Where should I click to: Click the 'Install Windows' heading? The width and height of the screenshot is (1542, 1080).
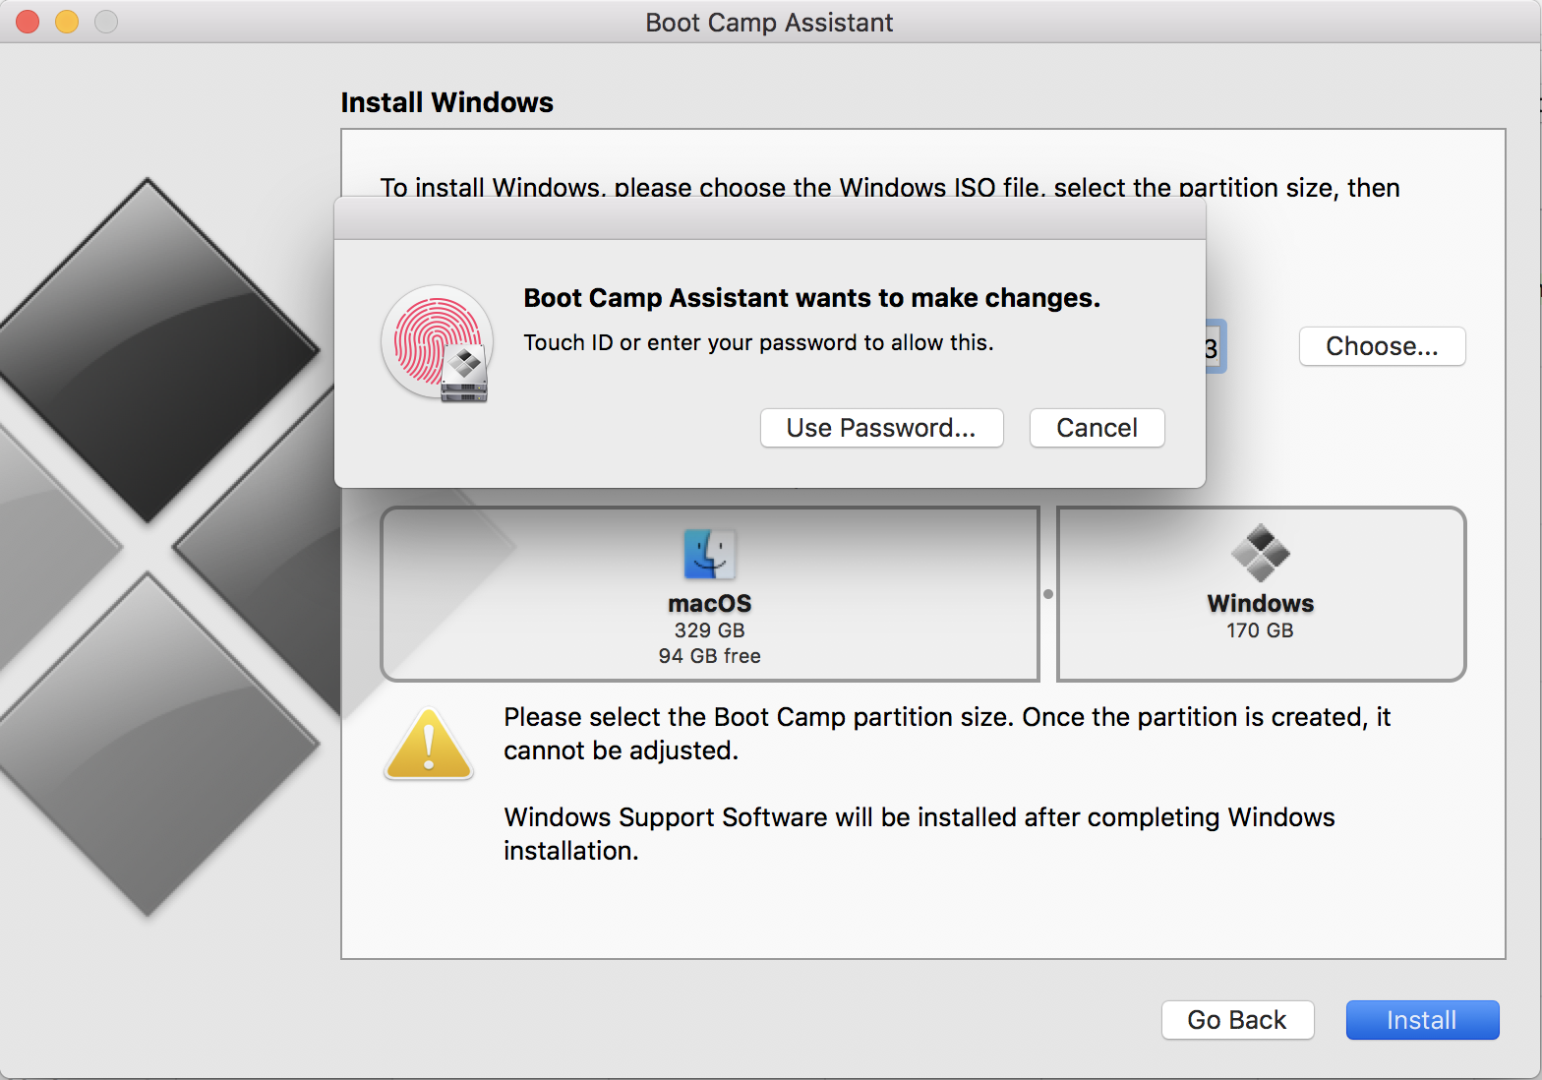click(x=447, y=102)
